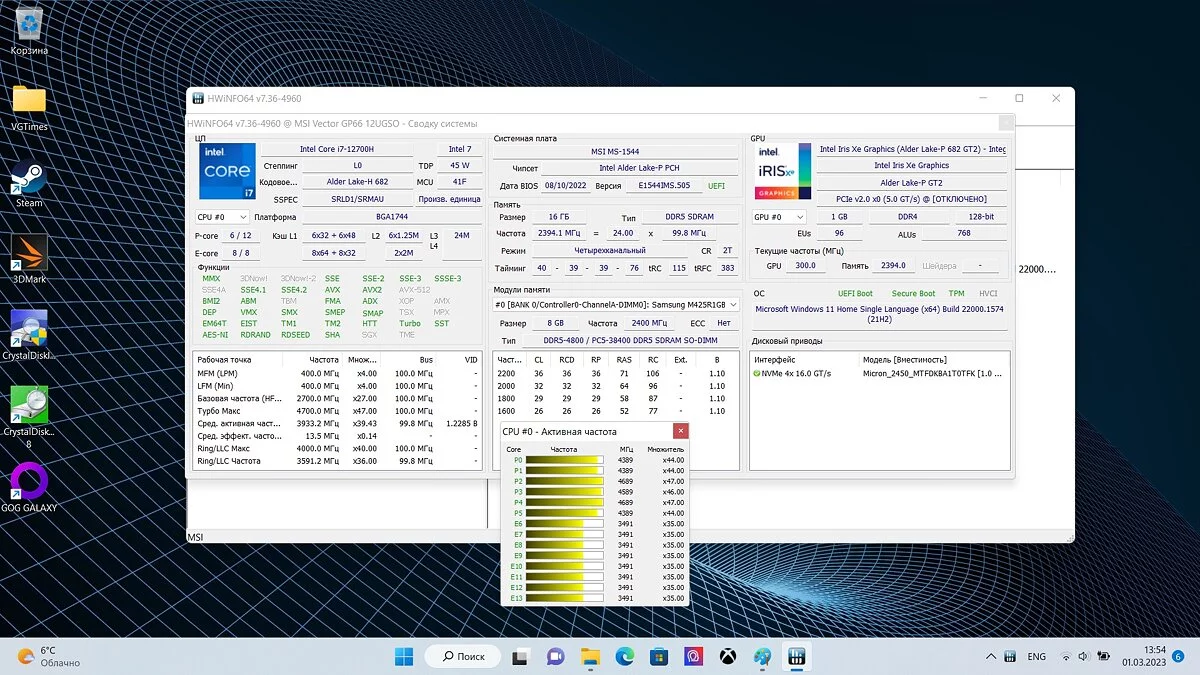Screen dimensions: 1200x675
Task: Click the ENG language indicator in tray
Action: [1036, 656]
